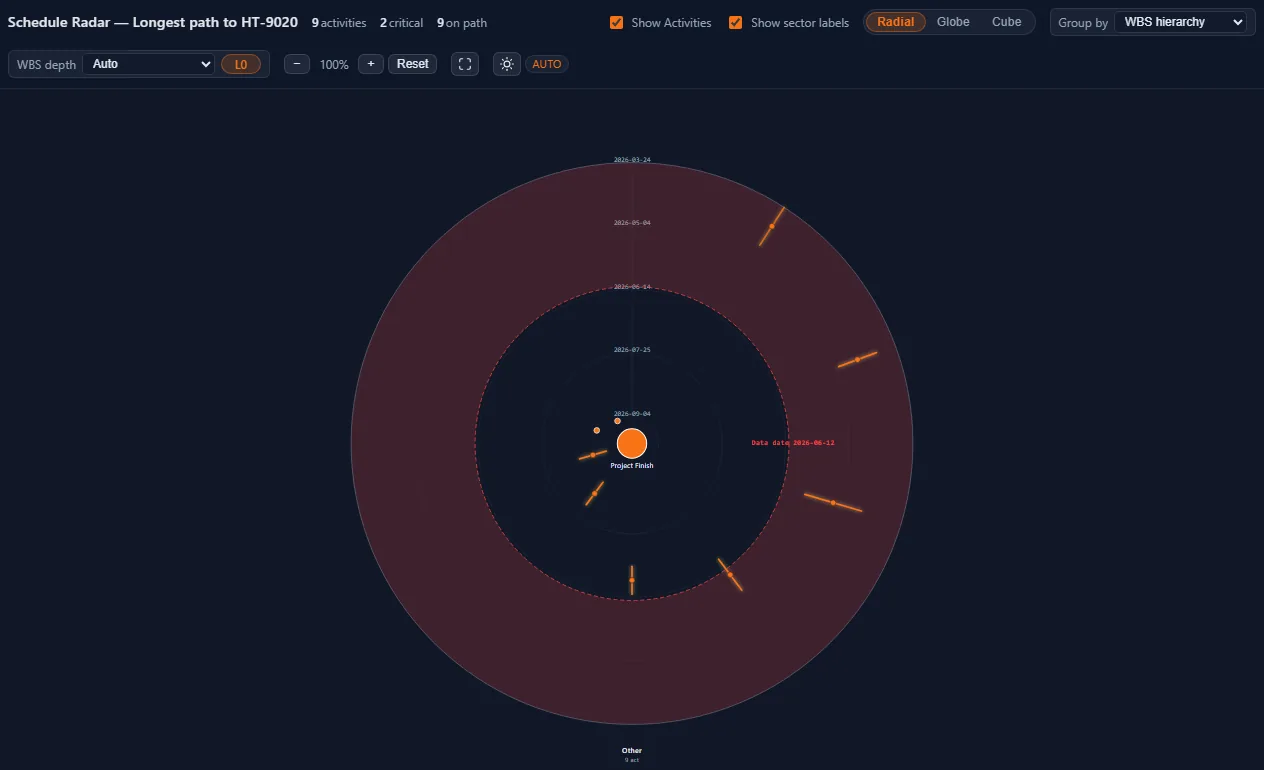Screen dimensions: 1264x770
Task: Toggle the sun brightness theme icon
Action: pos(507,64)
